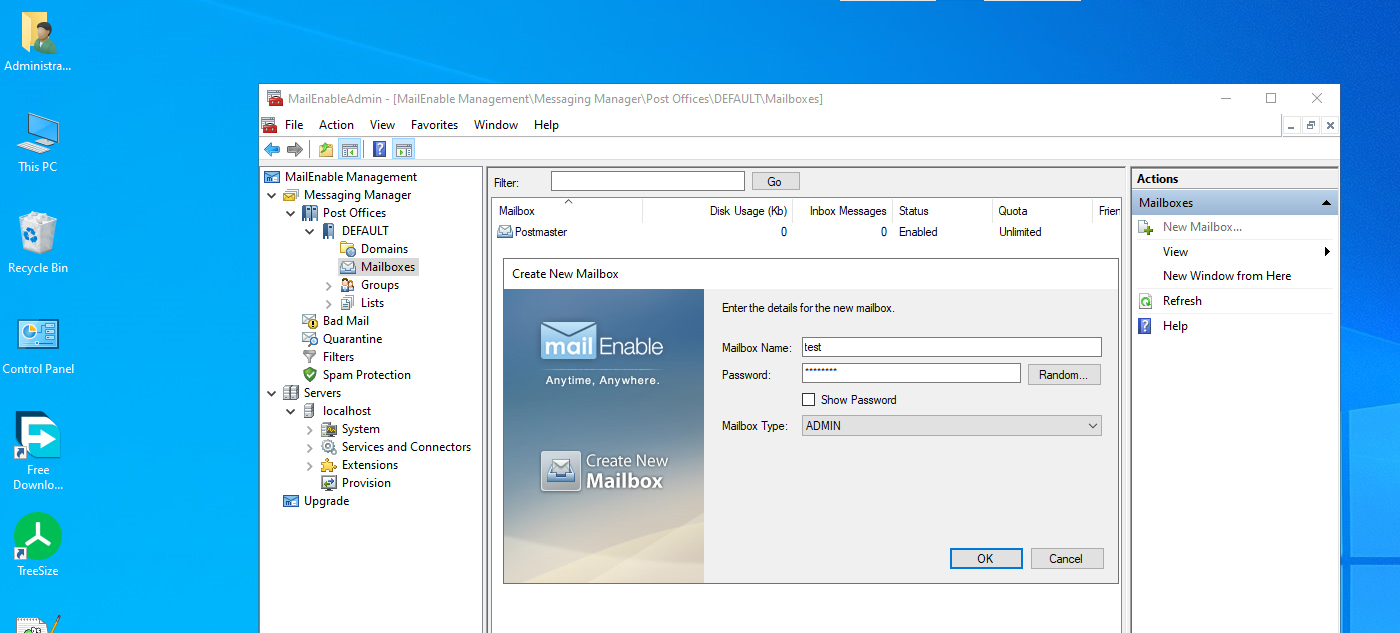The width and height of the screenshot is (1400, 633).
Task: Click the Back arrow in the toolbar
Action: [272, 150]
